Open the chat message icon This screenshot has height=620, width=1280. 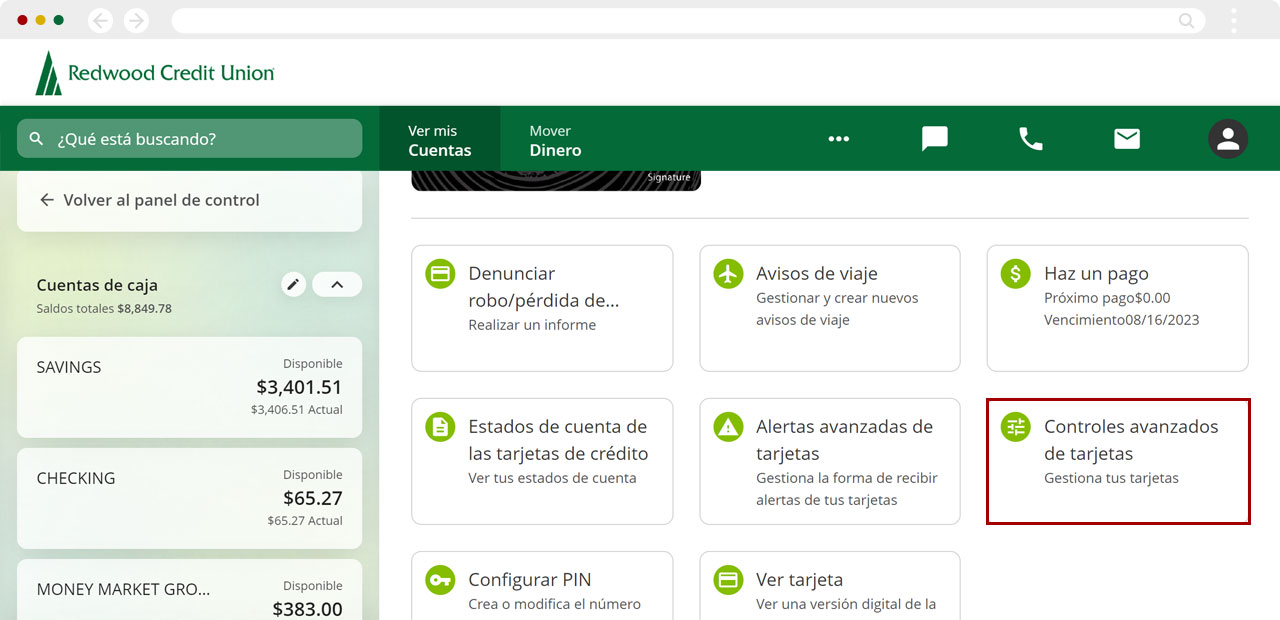coord(934,139)
